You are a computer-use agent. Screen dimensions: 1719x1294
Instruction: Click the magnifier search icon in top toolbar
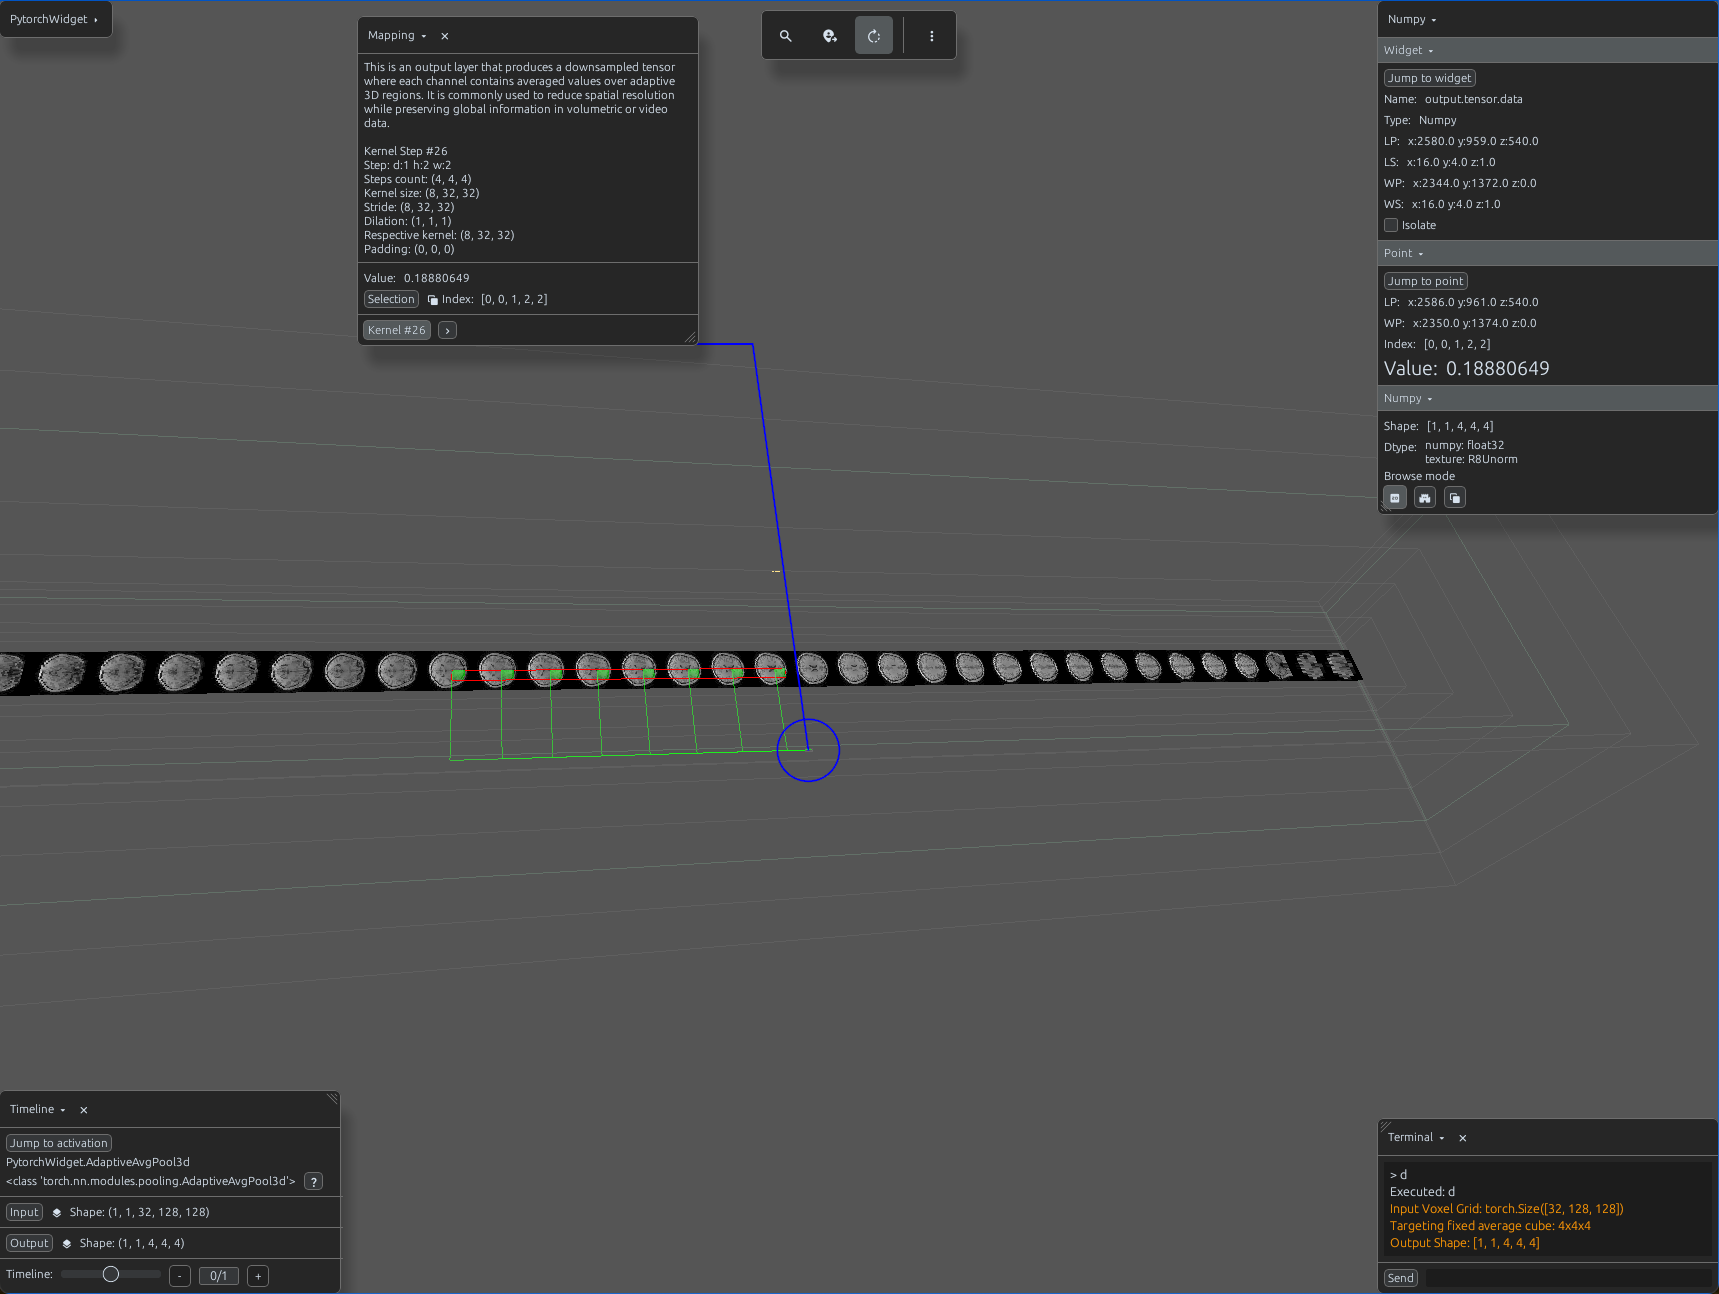point(786,36)
